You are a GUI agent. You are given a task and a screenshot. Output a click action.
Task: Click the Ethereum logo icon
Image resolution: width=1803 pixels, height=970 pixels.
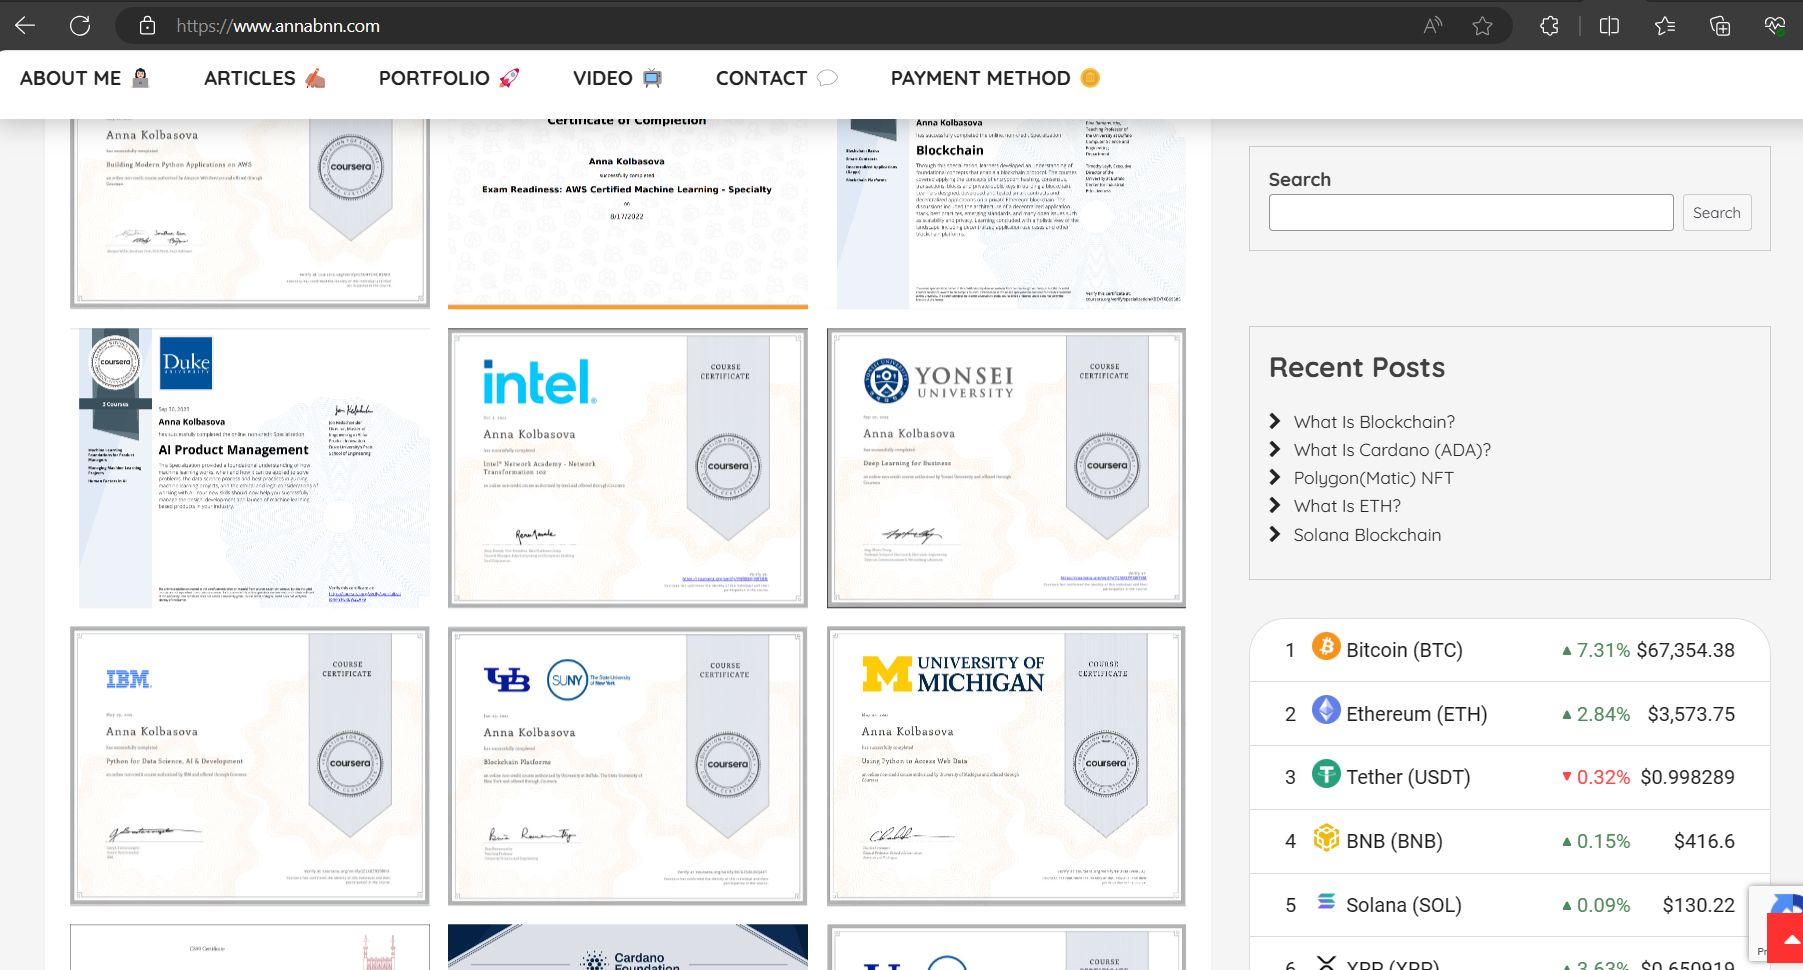[1326, 710]
